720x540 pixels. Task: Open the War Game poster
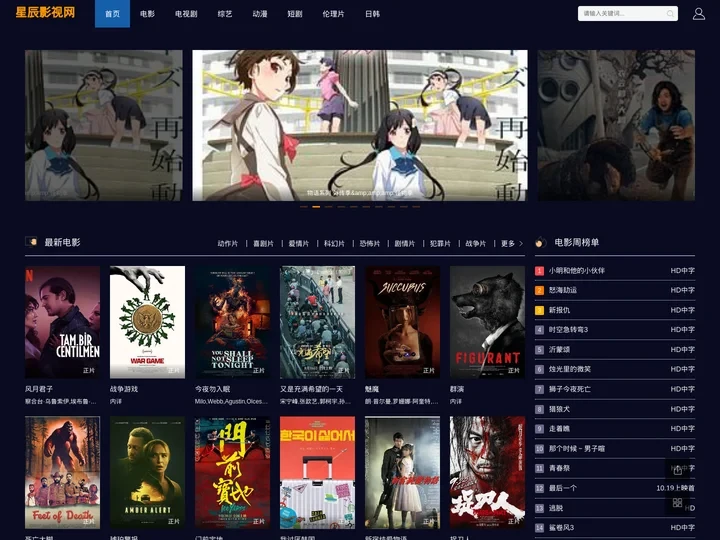[147, 322]
